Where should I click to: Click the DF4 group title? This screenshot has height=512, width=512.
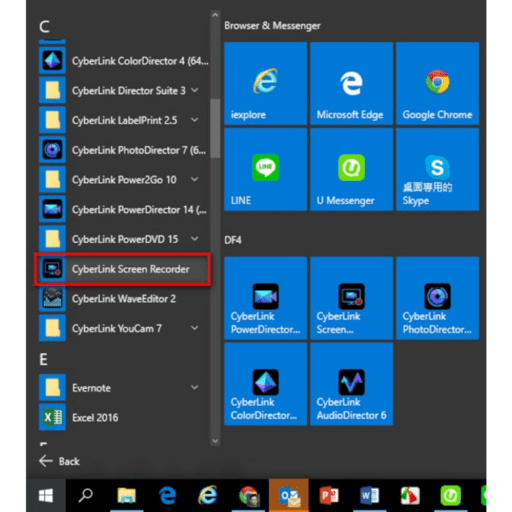[x=233, y=240]
